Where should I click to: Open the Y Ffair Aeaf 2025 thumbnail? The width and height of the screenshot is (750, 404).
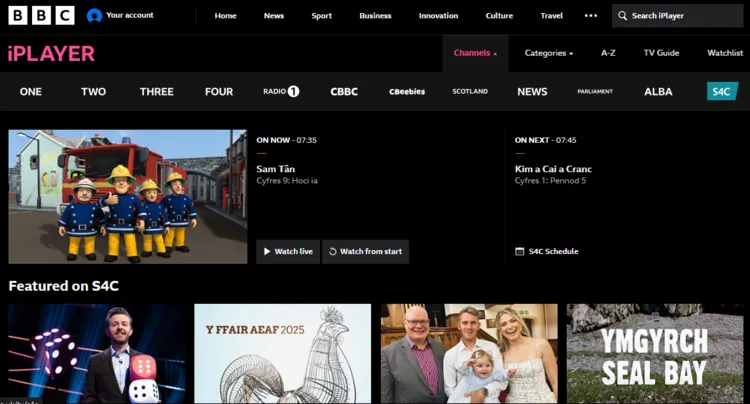pos(282,354)
